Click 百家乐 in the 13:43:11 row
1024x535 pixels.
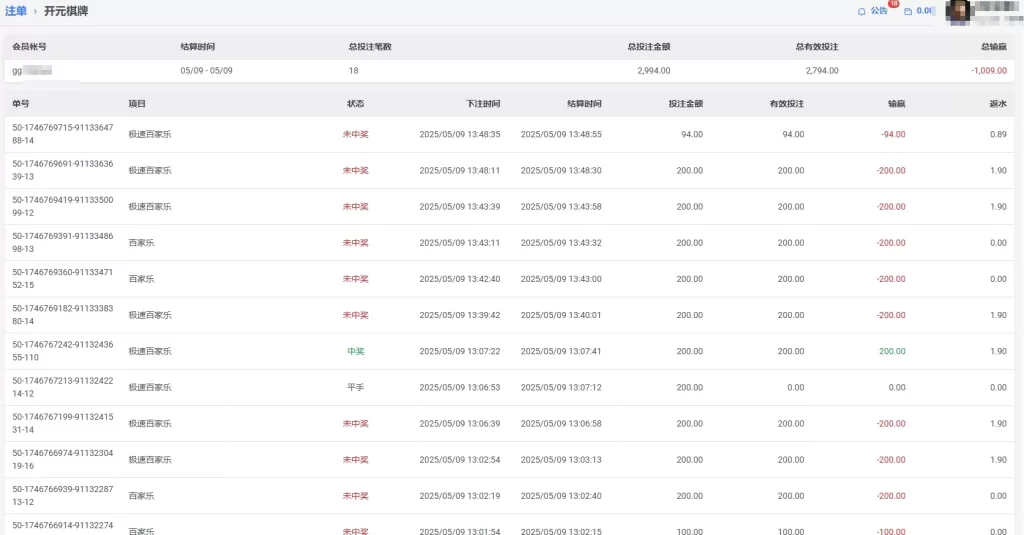pos(141,242)
